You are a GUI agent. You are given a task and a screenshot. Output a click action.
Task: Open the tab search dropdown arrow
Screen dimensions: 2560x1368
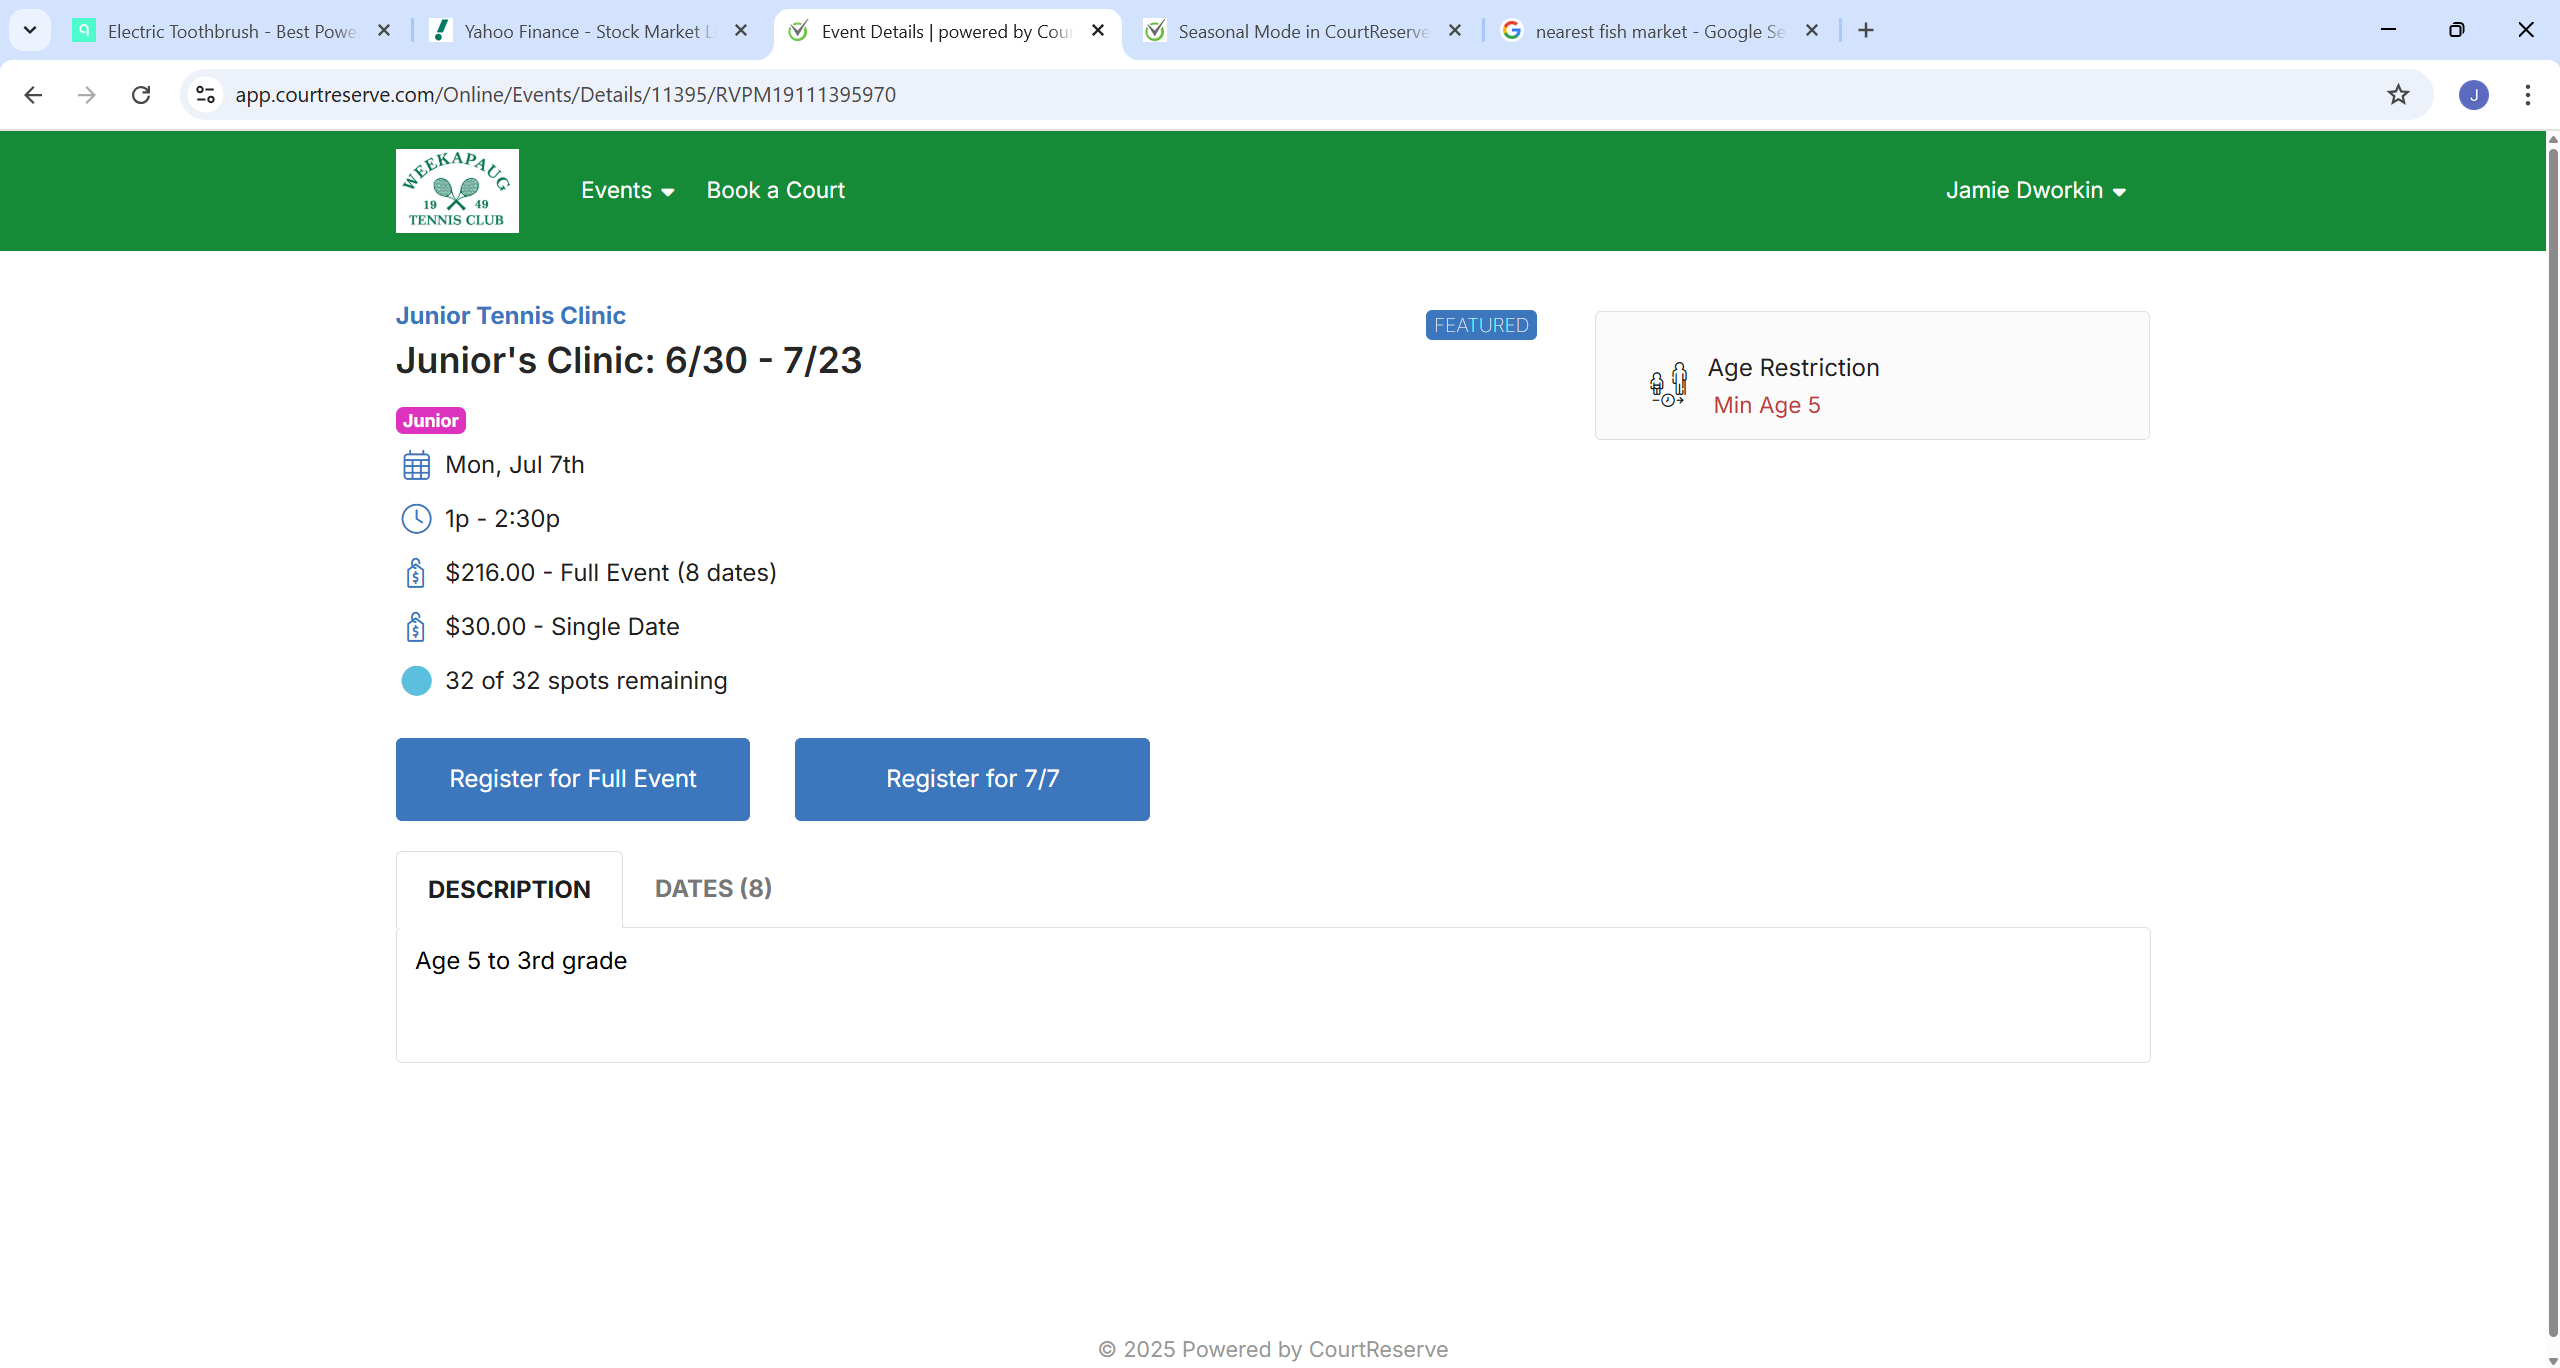tap(30, 30)
